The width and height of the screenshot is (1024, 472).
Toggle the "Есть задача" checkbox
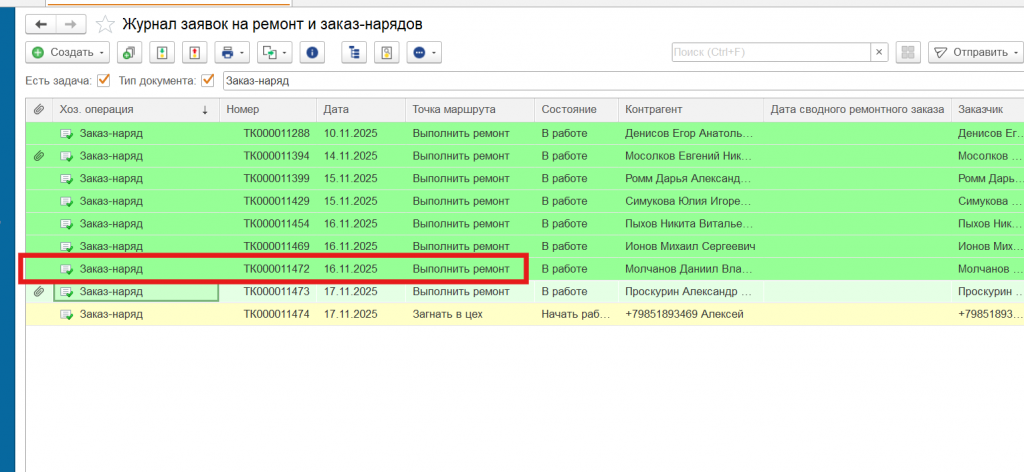103,81
